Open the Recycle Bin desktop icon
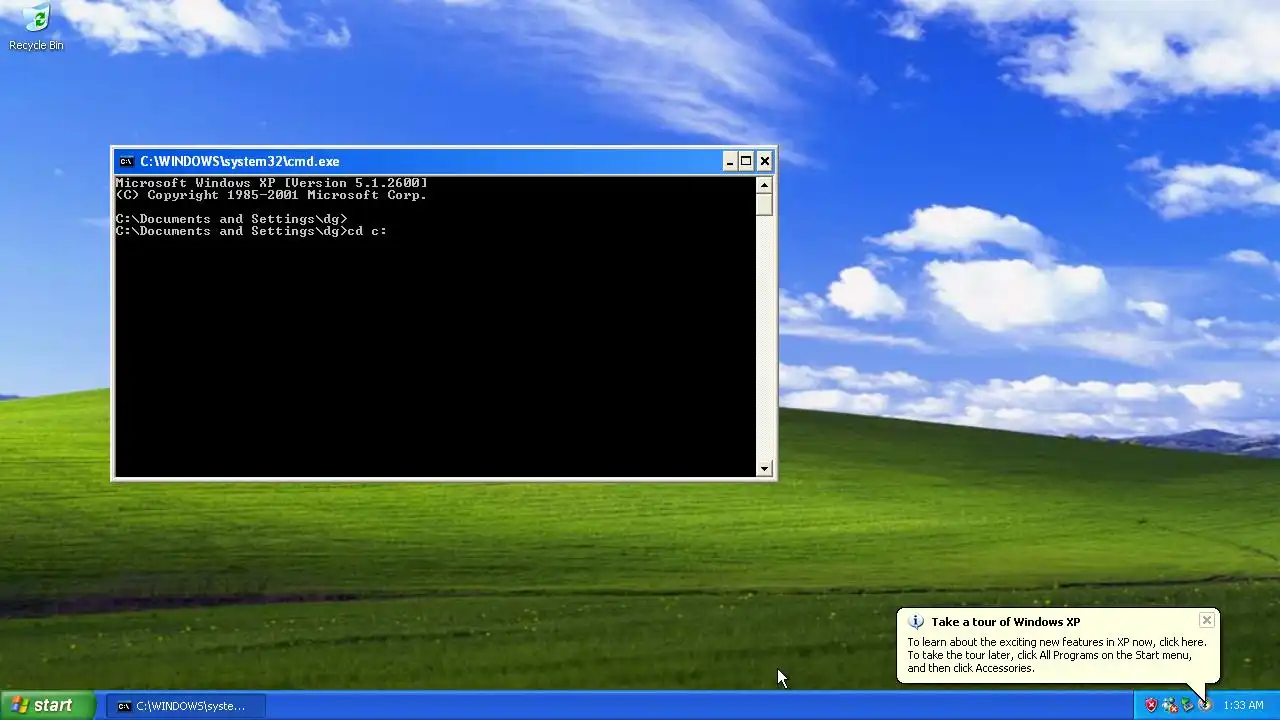Viewport: 1280px width, 720px height. (x=36, y=27)
